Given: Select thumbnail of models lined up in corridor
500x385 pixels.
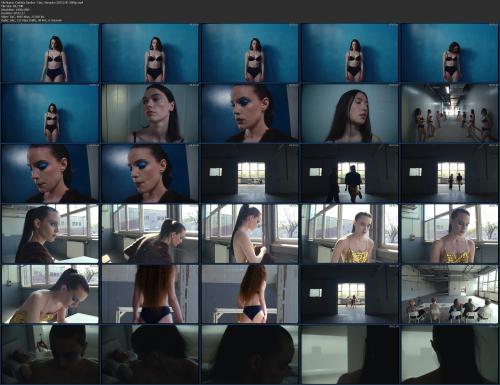Looking at the screenshot, I should (x=450, y=113).
